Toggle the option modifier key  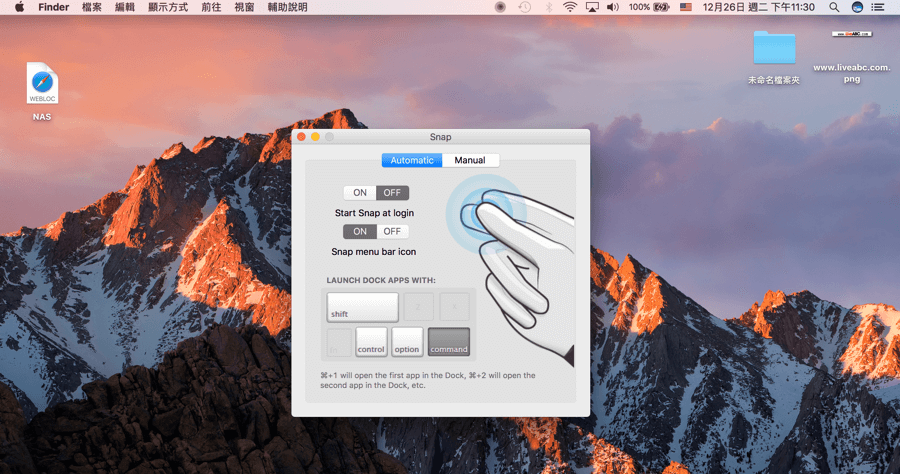[407, 342]
